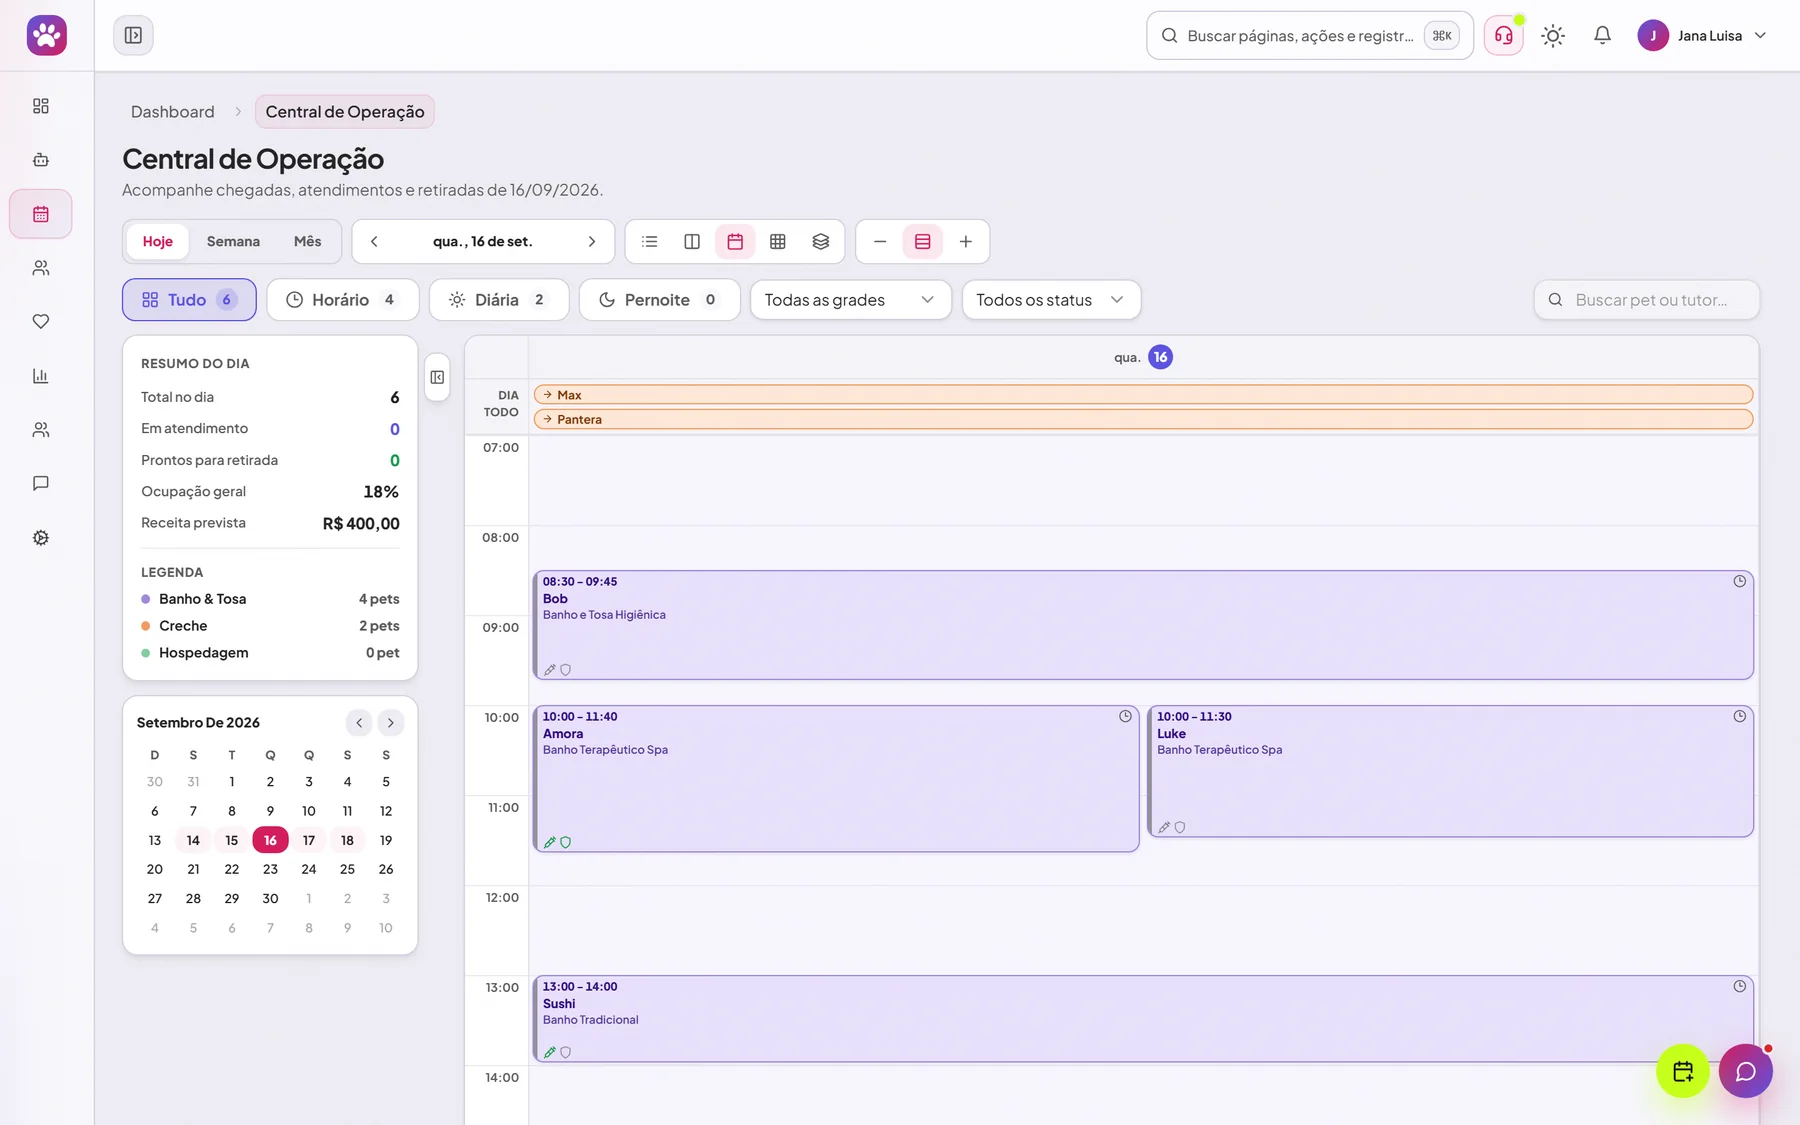Open the green add-appointment calendar button
The width and height of the screenshot is (1800, 1125).
coord(1683,1072)
